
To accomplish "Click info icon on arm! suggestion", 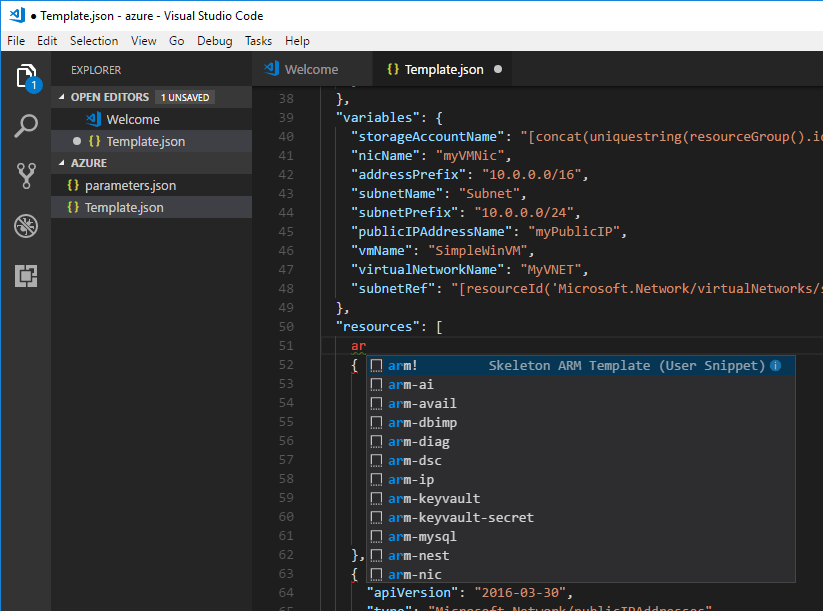I will click(x=775, y=365).
